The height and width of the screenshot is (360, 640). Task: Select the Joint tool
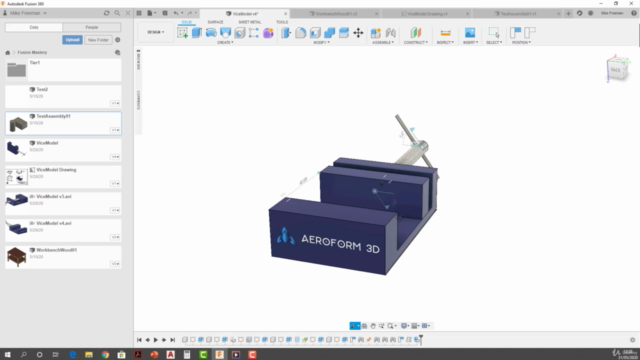tap(391, 33)
